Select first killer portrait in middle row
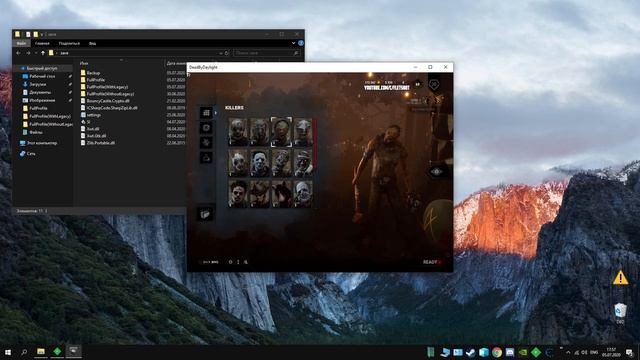Screen dimensions: 640x360 (238, 163)
